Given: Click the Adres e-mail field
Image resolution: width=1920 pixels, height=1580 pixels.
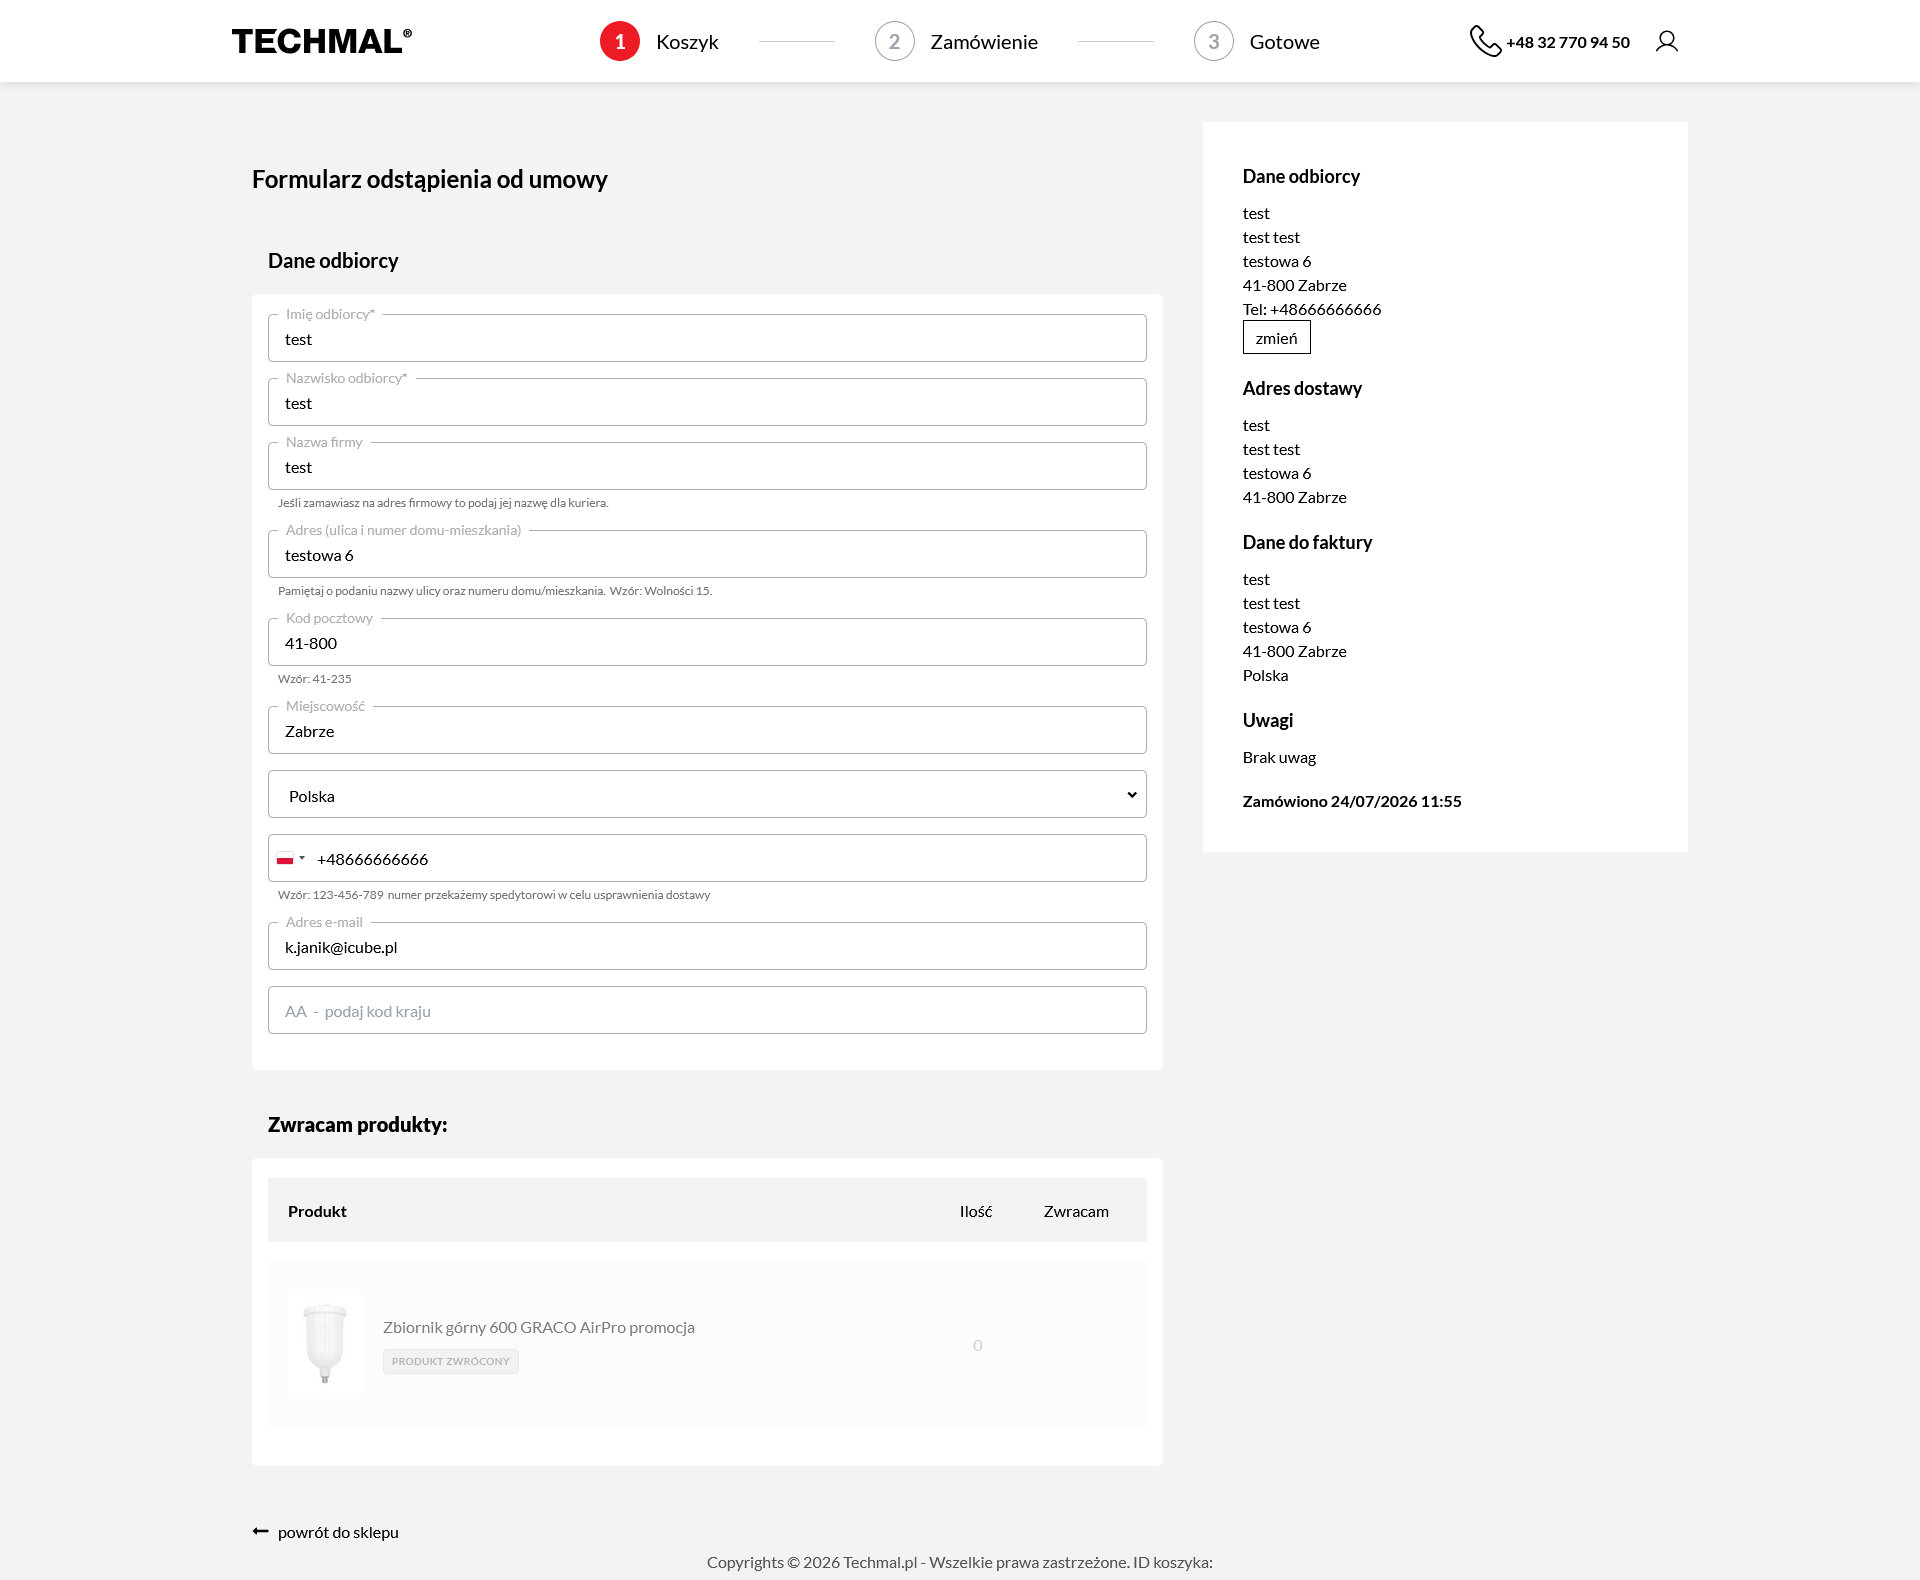Looking at the screenshot, I should click(x=707, y=946).
